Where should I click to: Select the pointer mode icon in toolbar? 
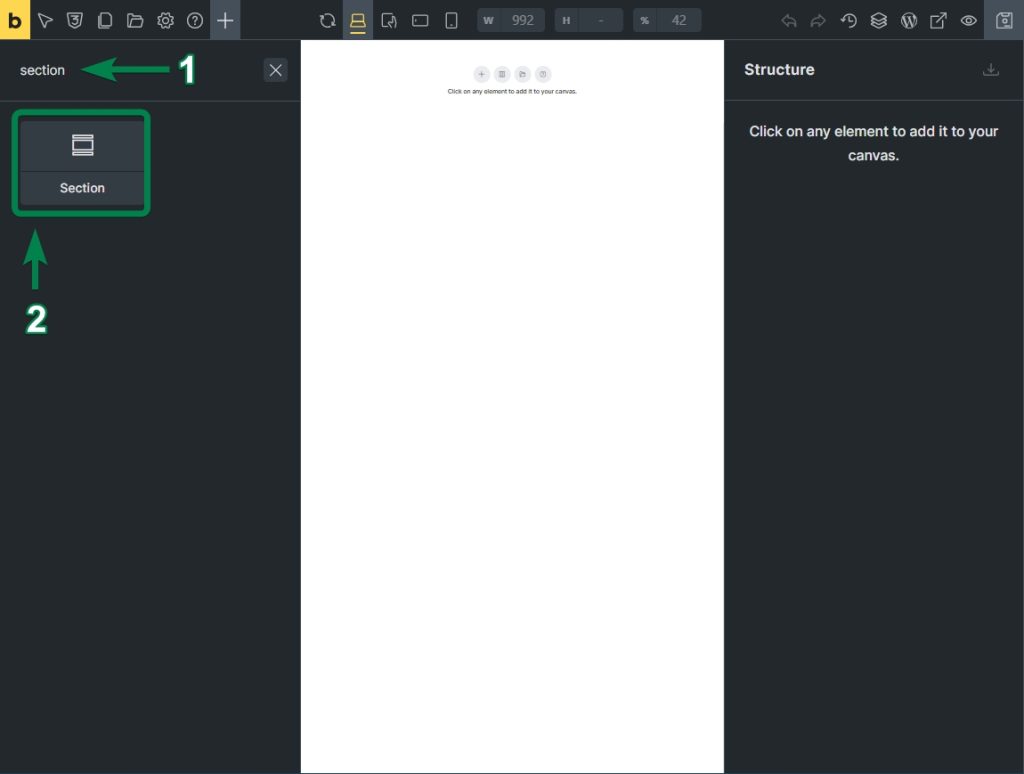click(x=45, y=20)
